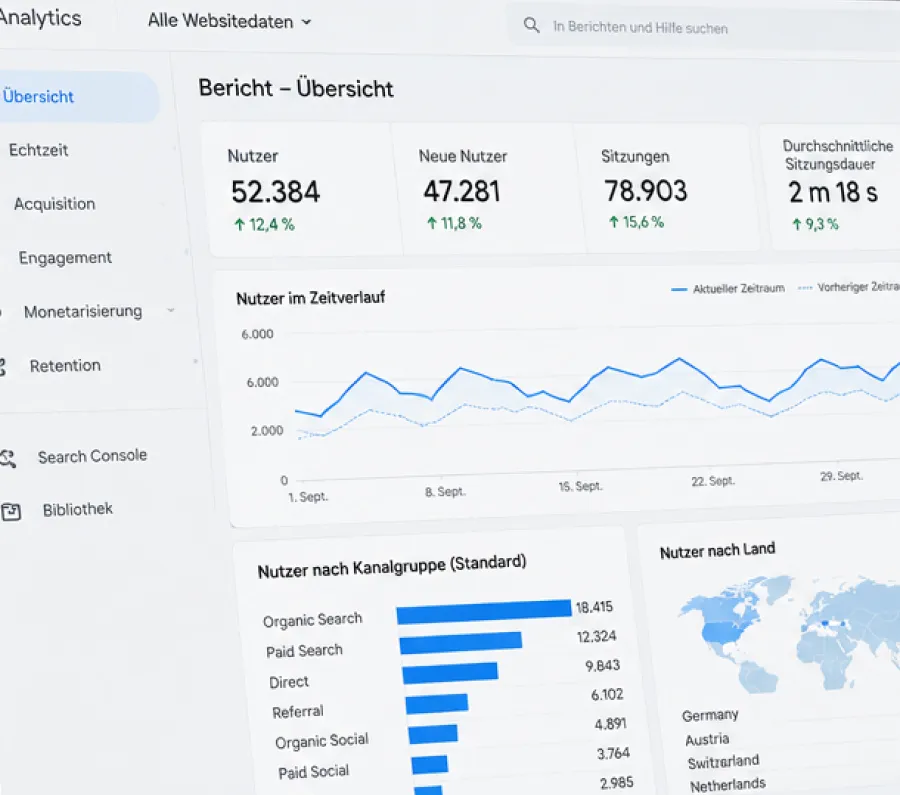Click the Organic Social bar
The width and height of the screenshot is (900, 795).
[433, 734]
